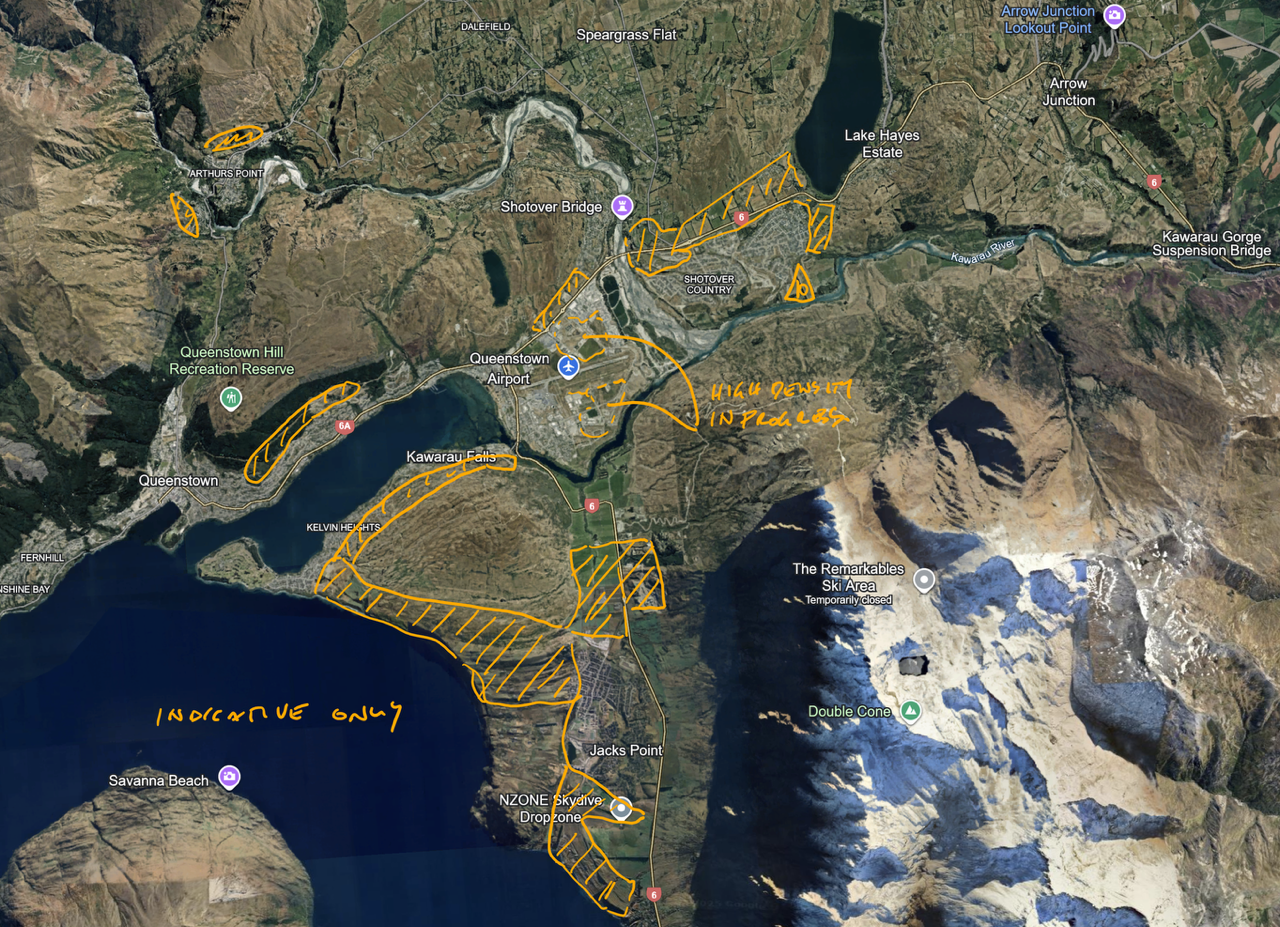This screenshot has height=927, width=1280.
Task: Click the Queenstown Airport plane icon
Action: (568, 367)
